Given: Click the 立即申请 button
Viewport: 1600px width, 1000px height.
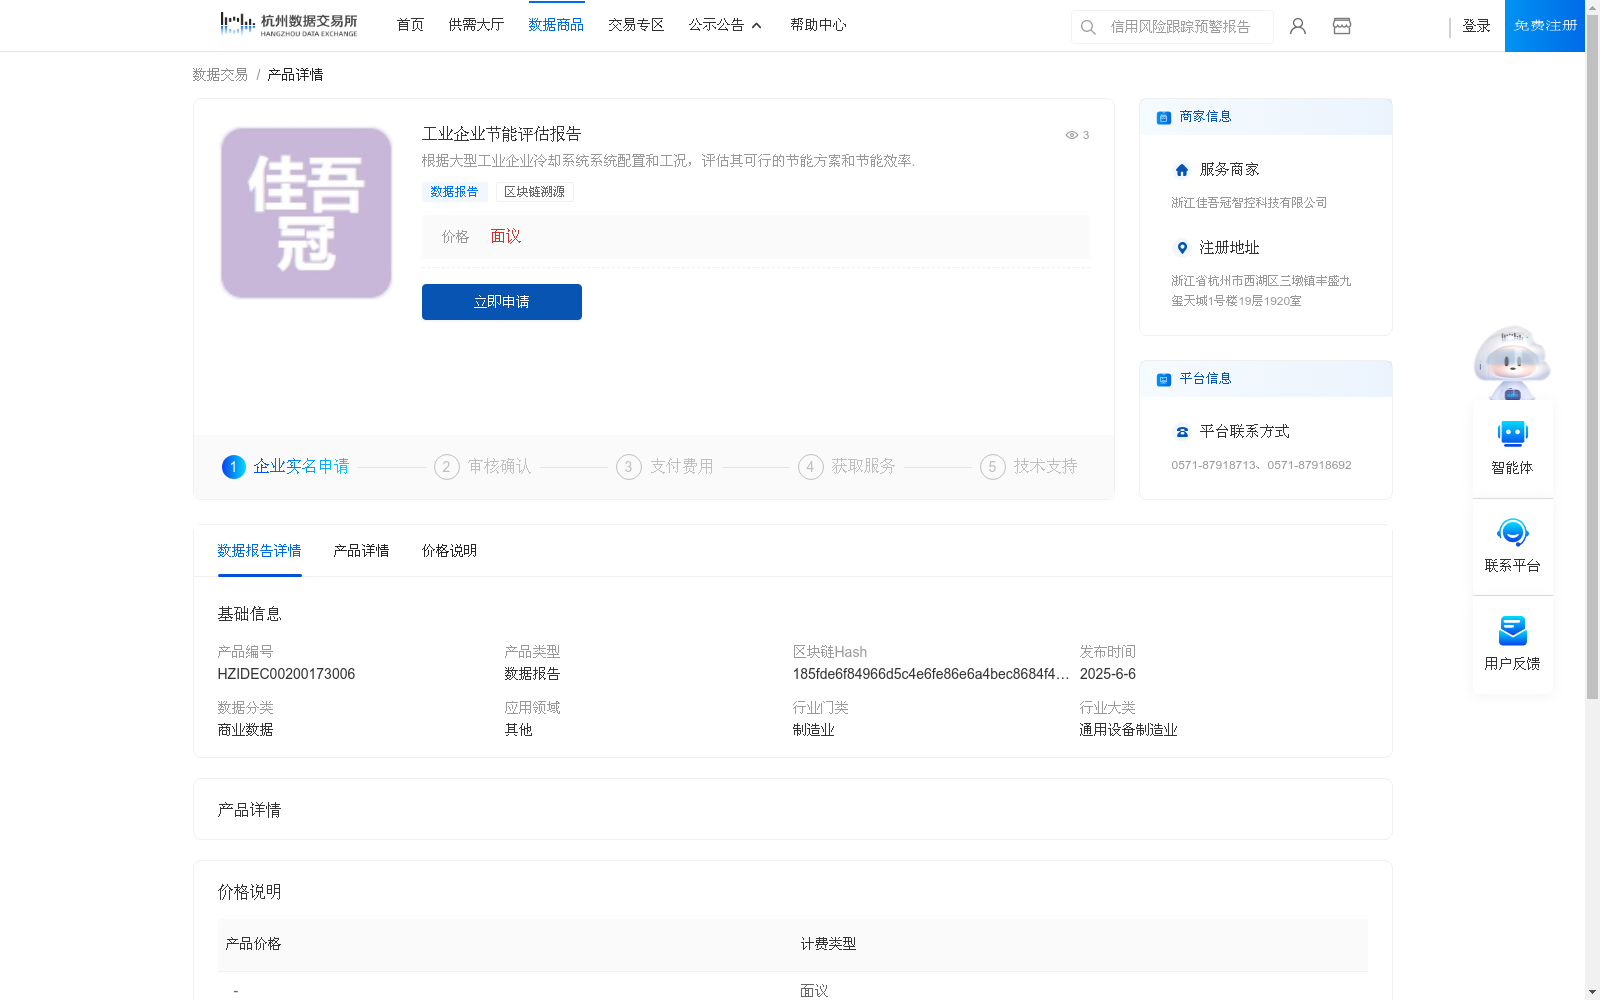Looking at the screenshot, I should point(502,302).
